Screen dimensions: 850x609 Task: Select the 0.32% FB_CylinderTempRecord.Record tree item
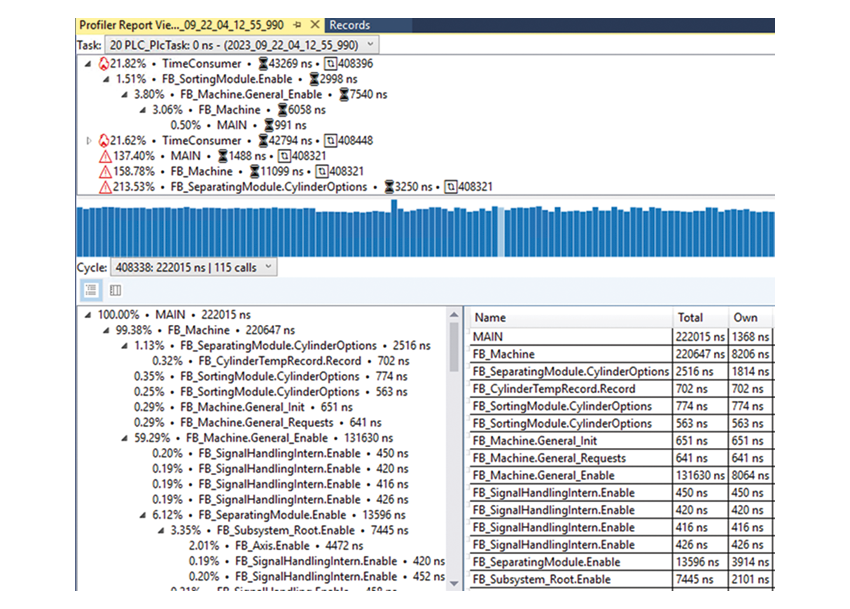(x=281, y=361)
